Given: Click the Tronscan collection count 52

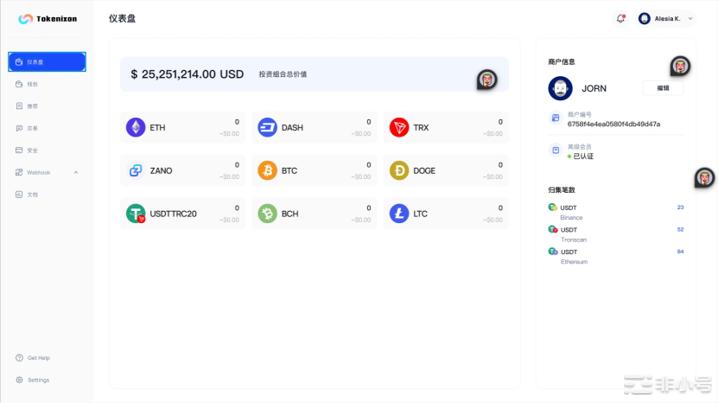Looking at the screenshot, I should 680,229.
